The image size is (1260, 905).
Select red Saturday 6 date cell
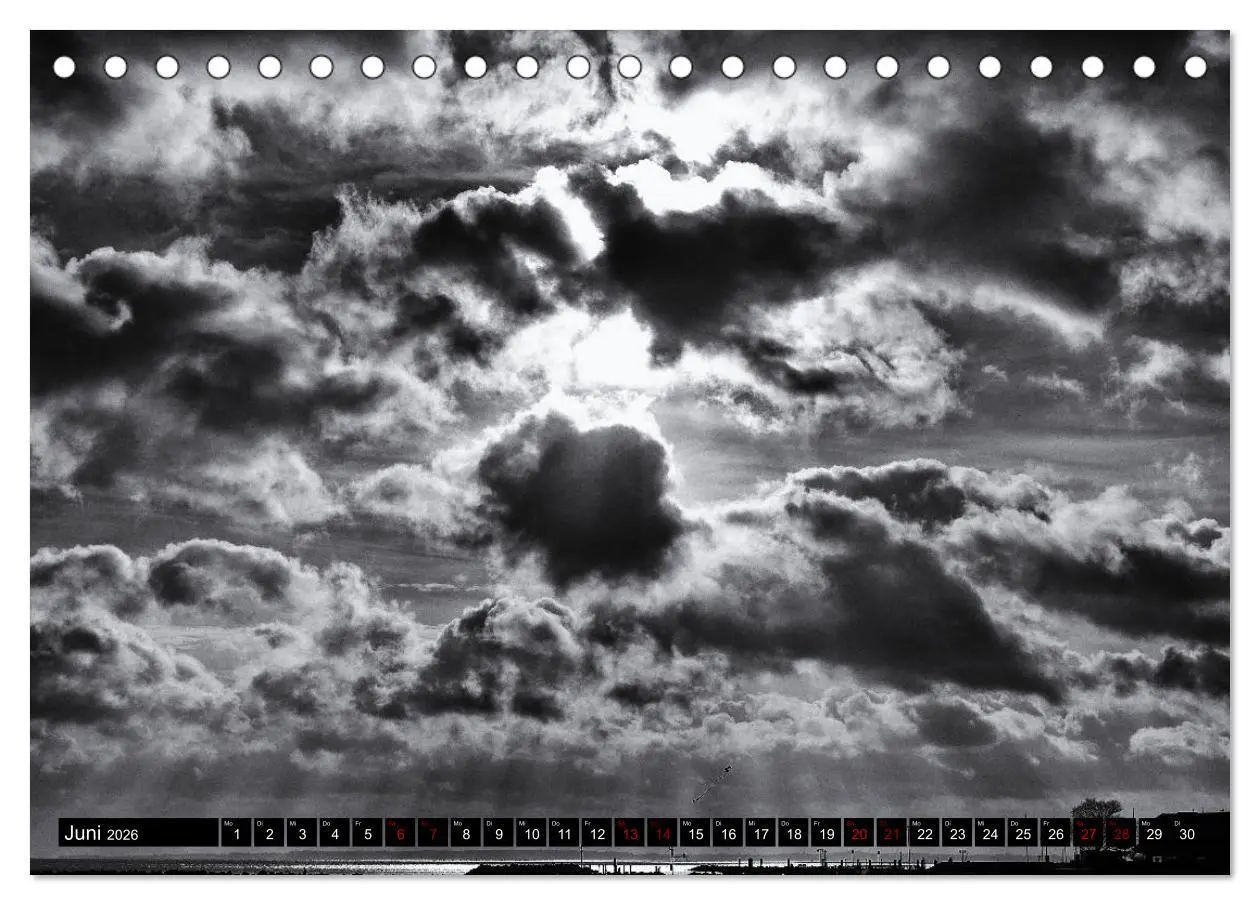(x=400, y=833)
